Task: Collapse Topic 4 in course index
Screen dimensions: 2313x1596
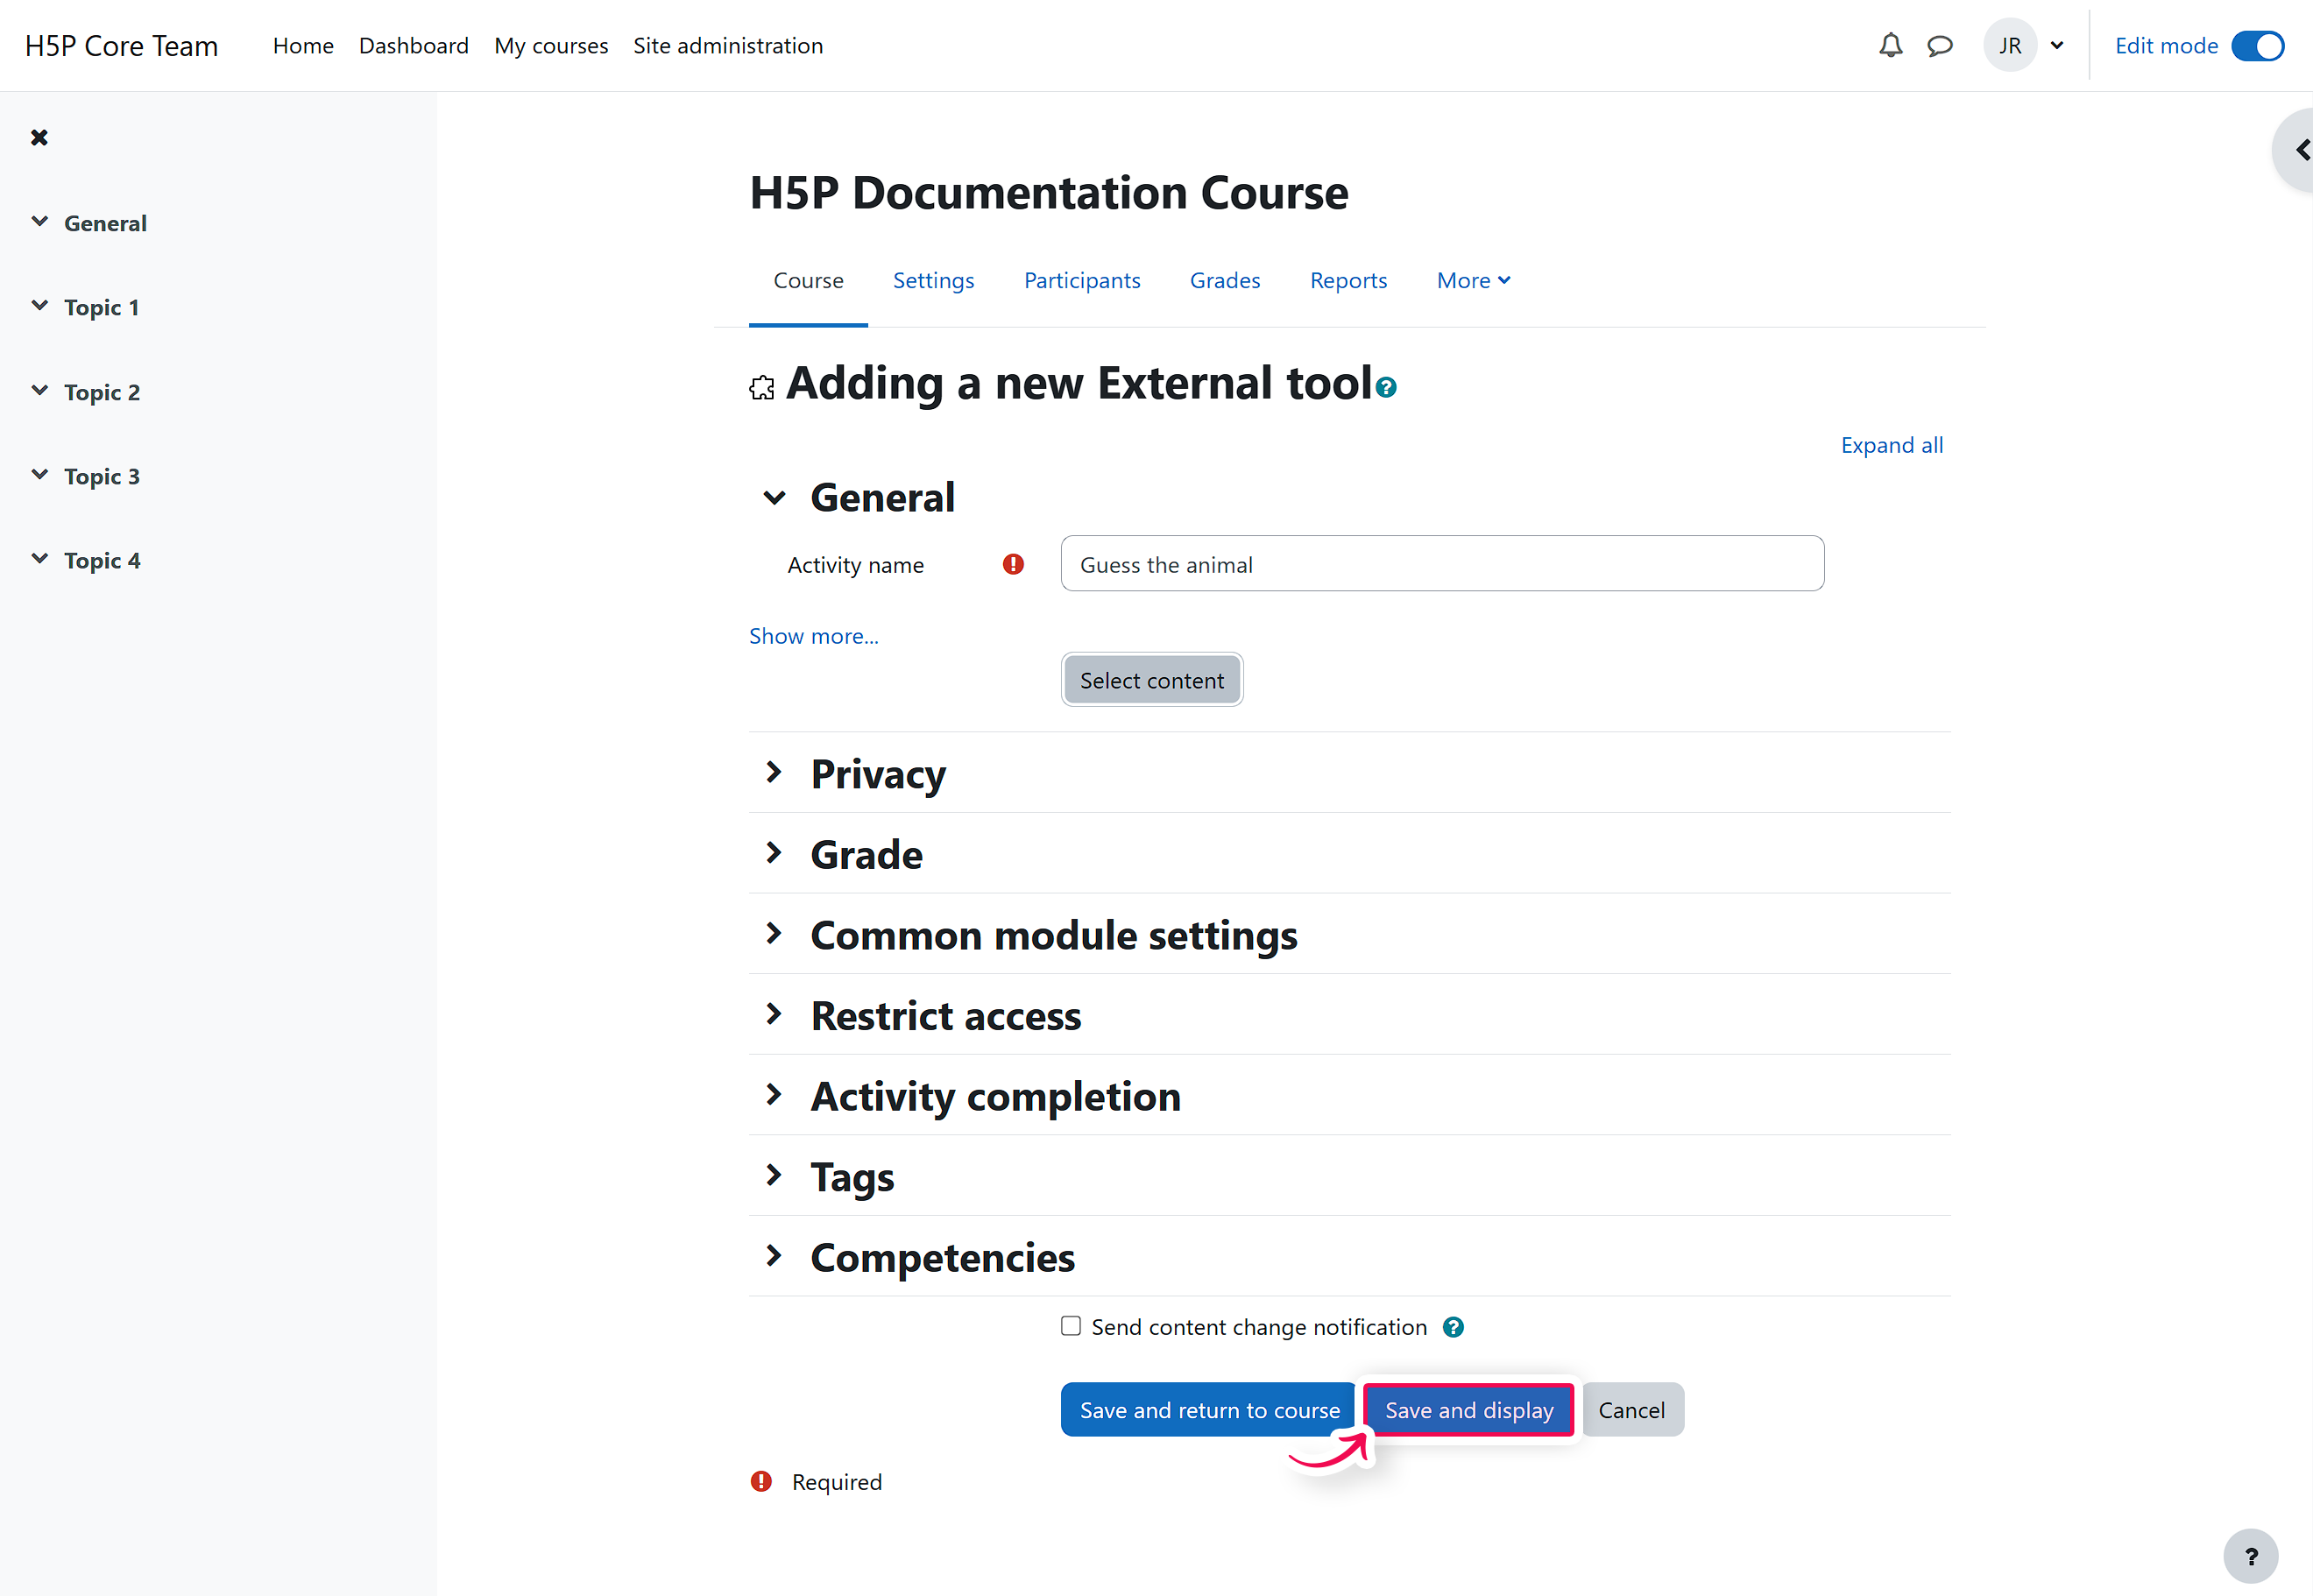Action: tap(39, 559)
